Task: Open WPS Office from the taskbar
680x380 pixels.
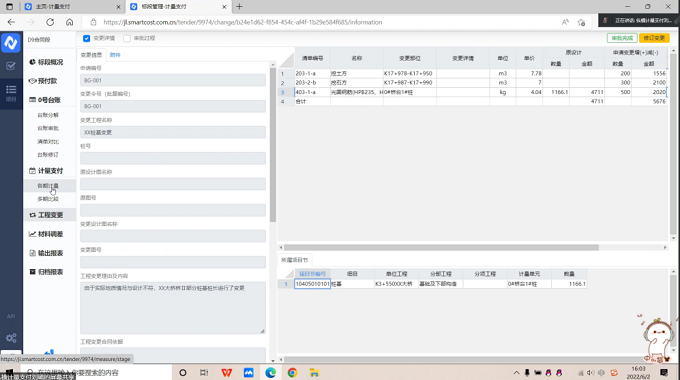Action: pos(226,373)
